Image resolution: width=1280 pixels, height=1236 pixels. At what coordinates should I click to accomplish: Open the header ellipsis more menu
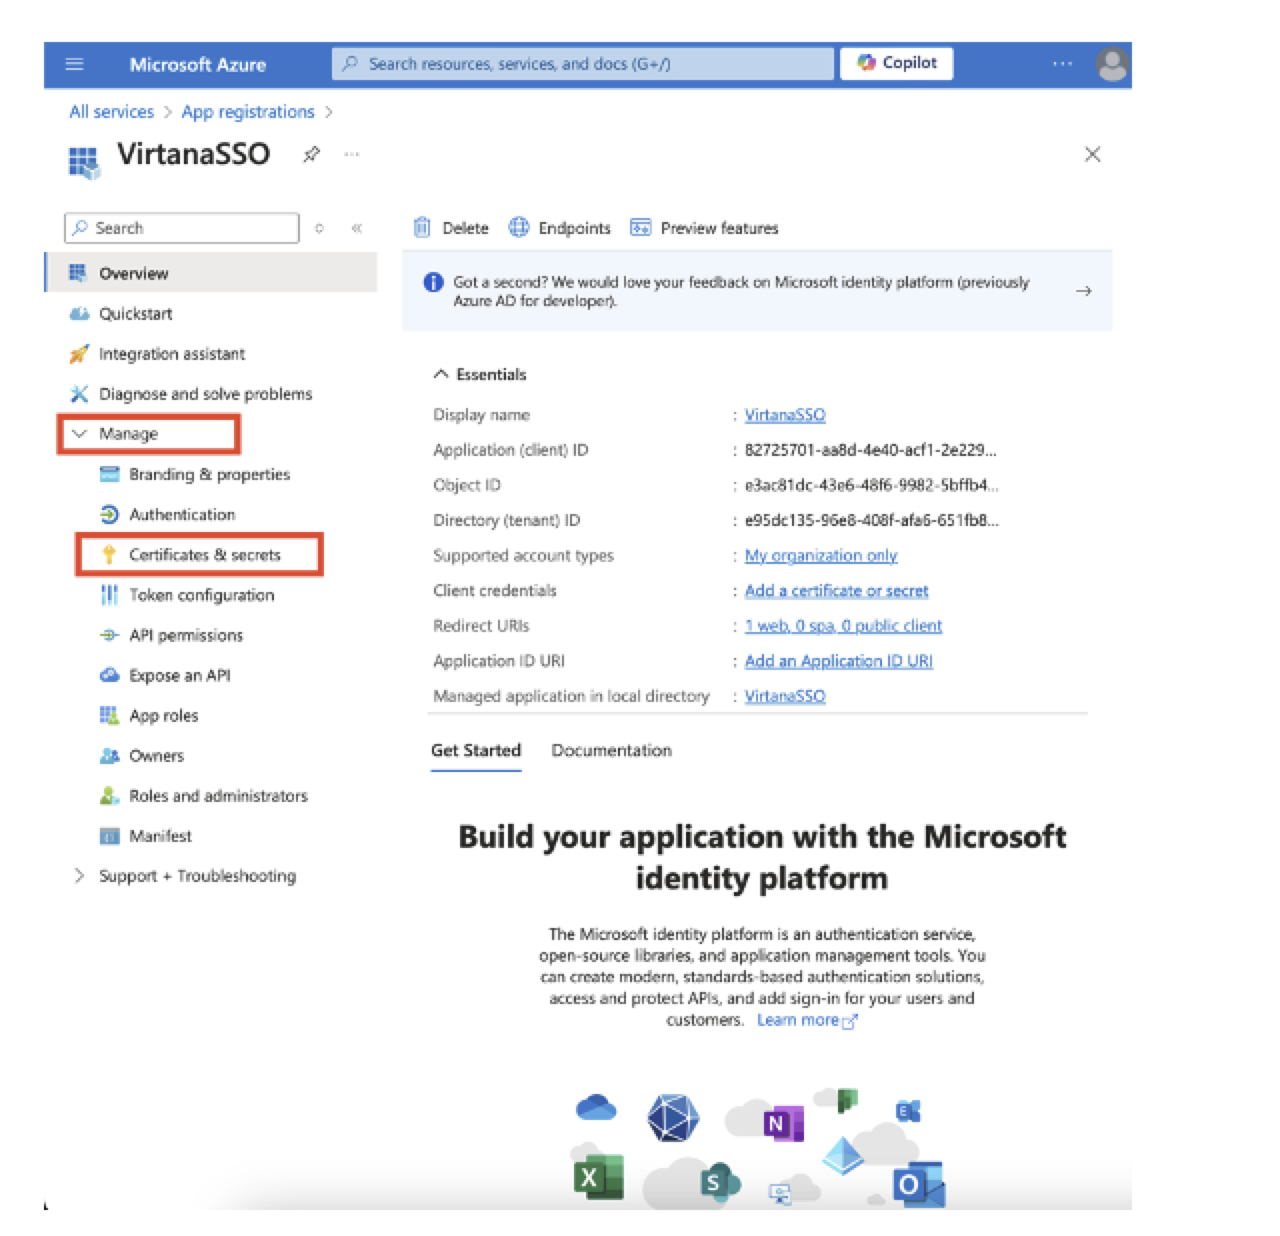[x=1062, y=64]
